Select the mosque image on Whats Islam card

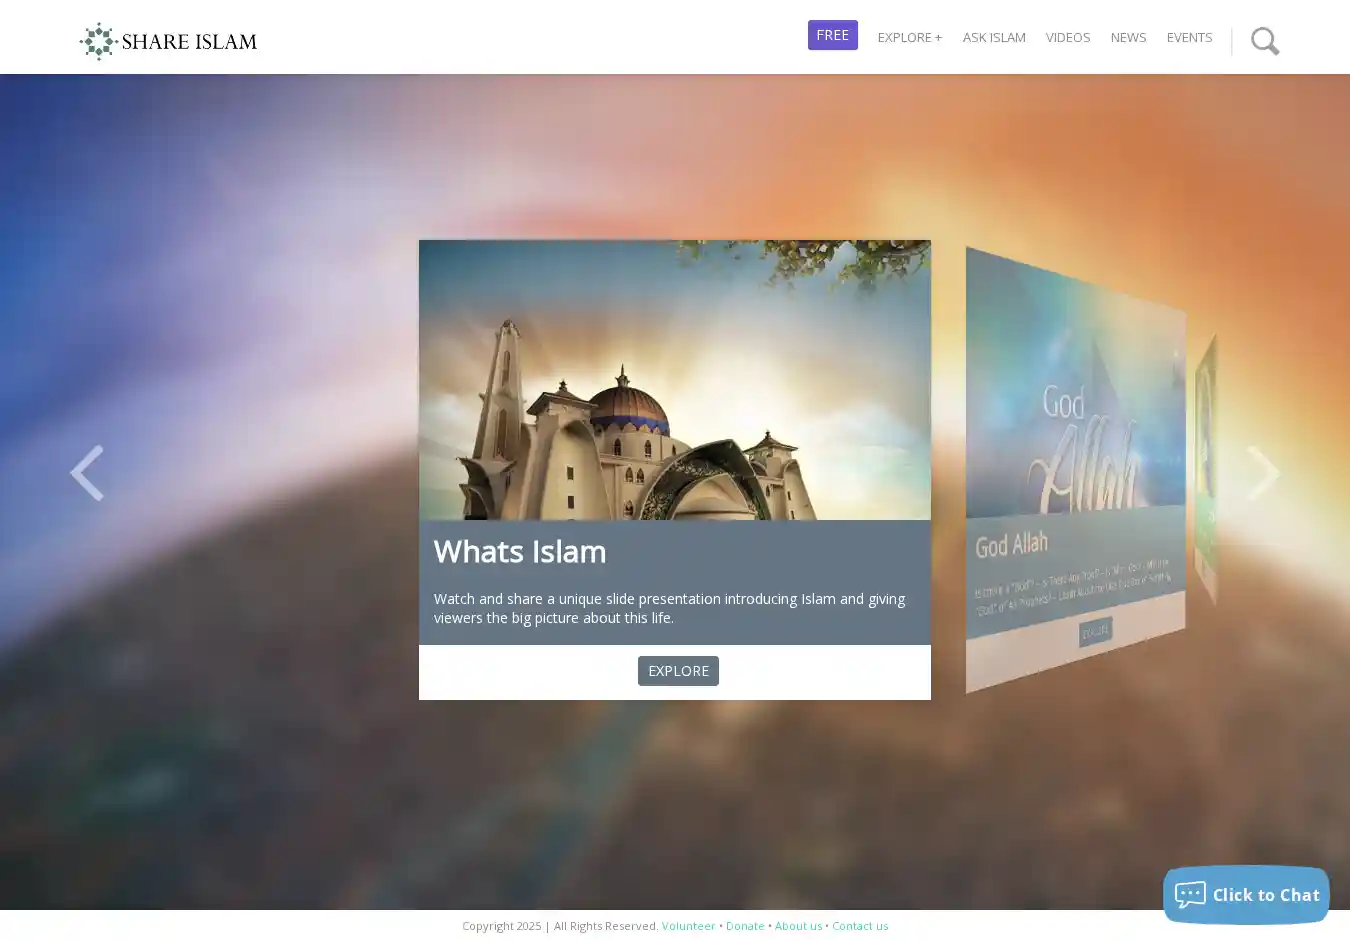click(674, 380)
